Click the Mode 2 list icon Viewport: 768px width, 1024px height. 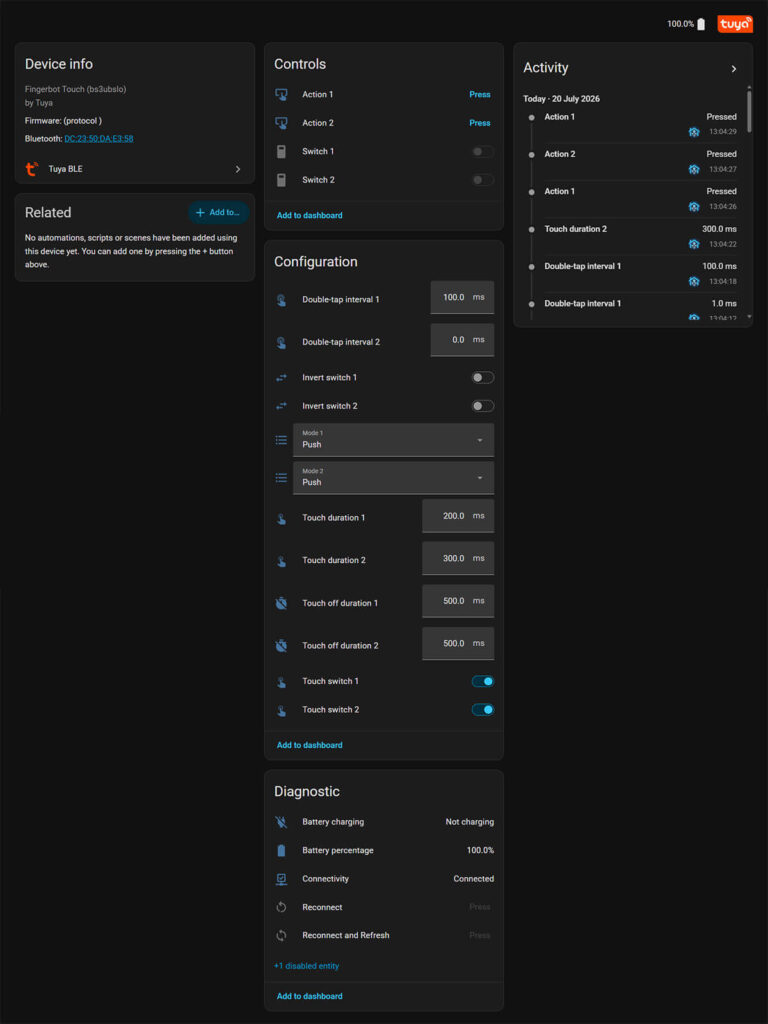pyautogui.click(x=281, y=478)
